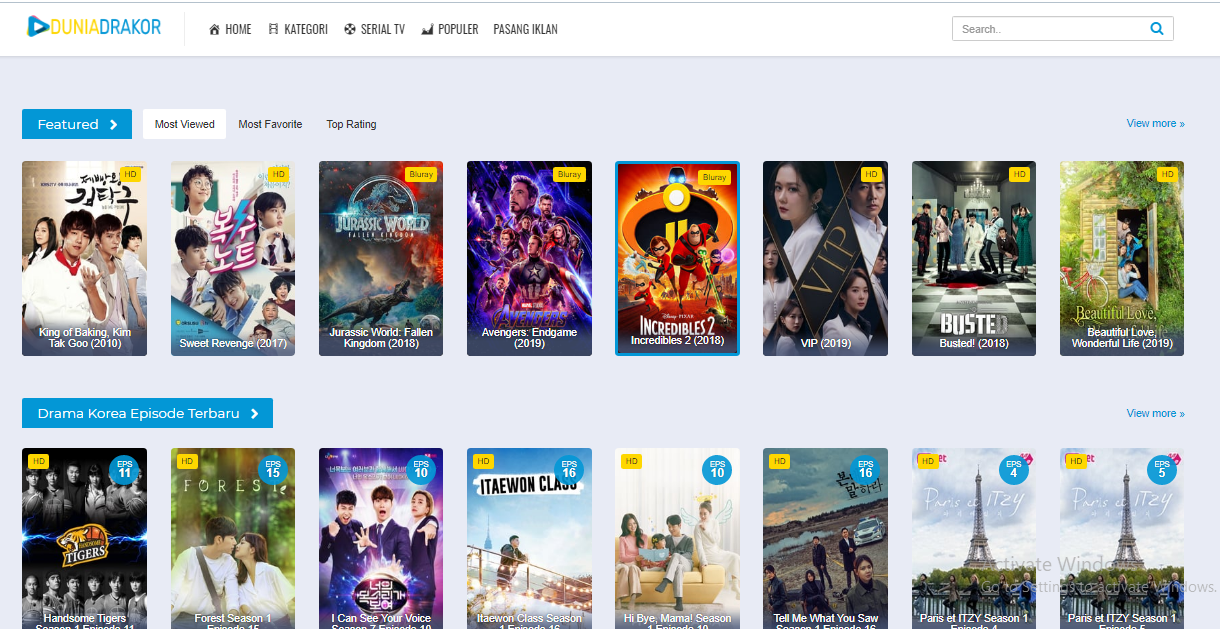Click the HD badge on Forest poster
Image resolution: width=1220 pixels, height=629 pixels.
tap(187, 461)
